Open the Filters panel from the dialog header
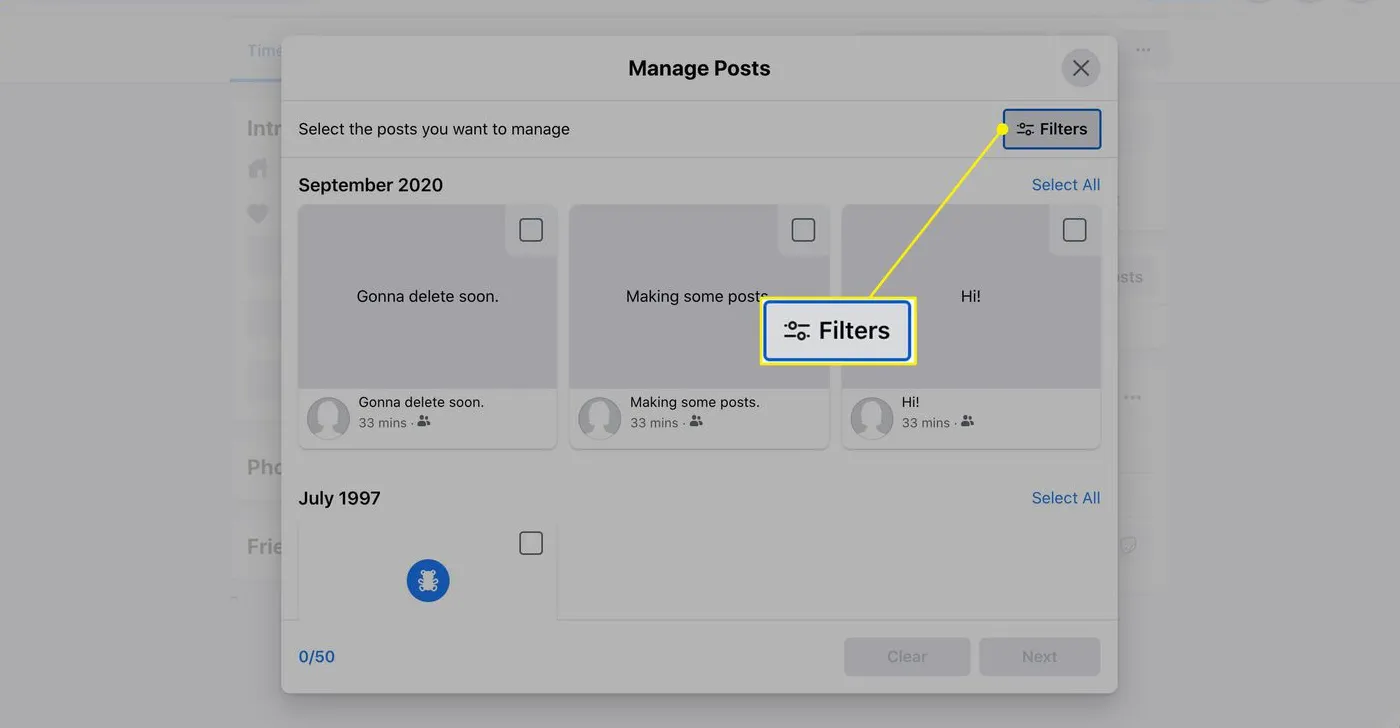 1051,129
